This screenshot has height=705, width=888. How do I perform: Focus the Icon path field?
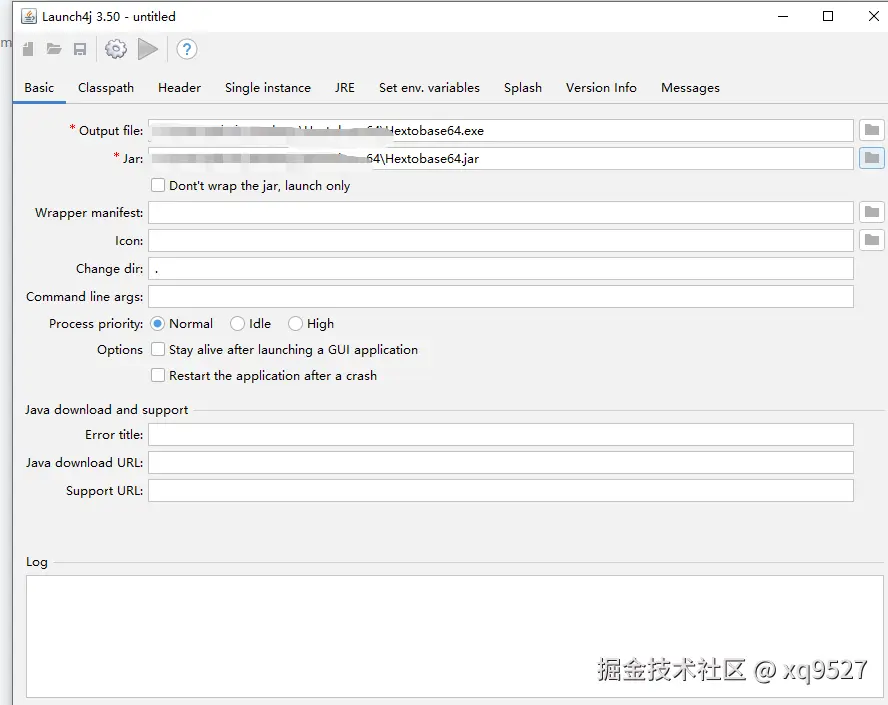(x=501, y=240)
